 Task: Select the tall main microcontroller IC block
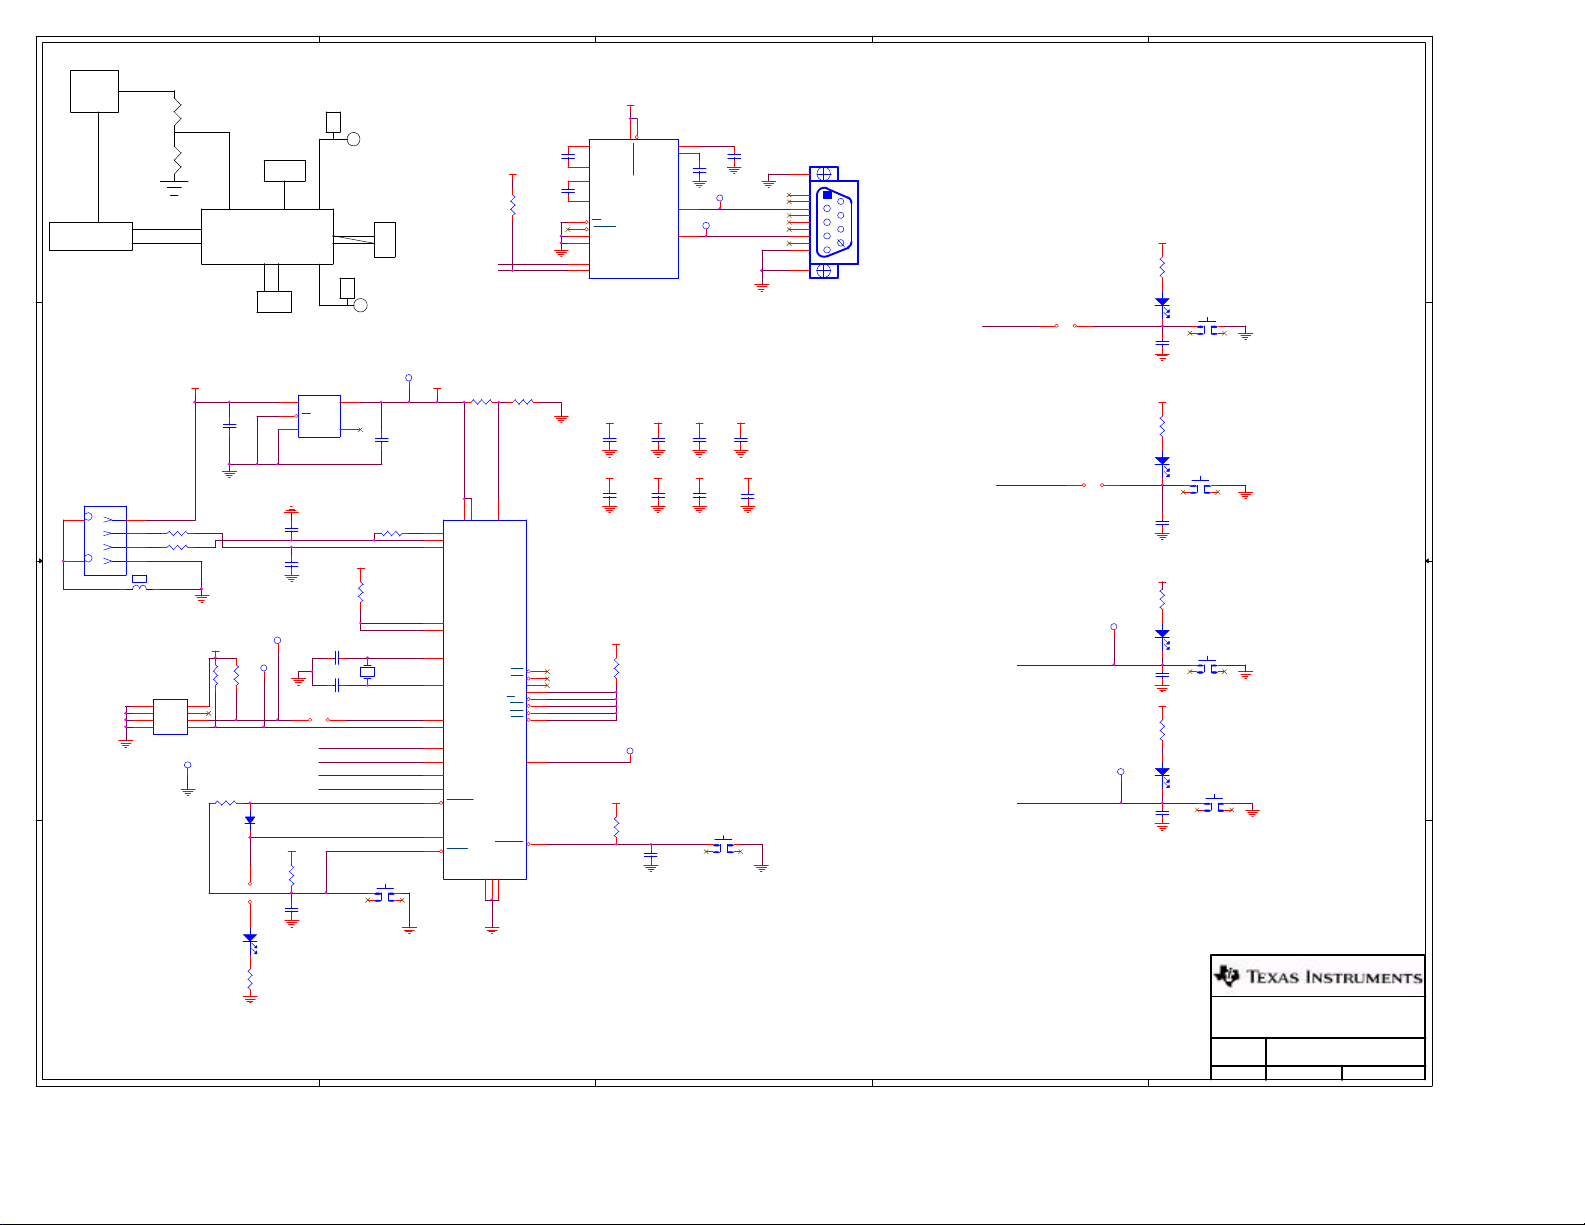click(485, 700)
